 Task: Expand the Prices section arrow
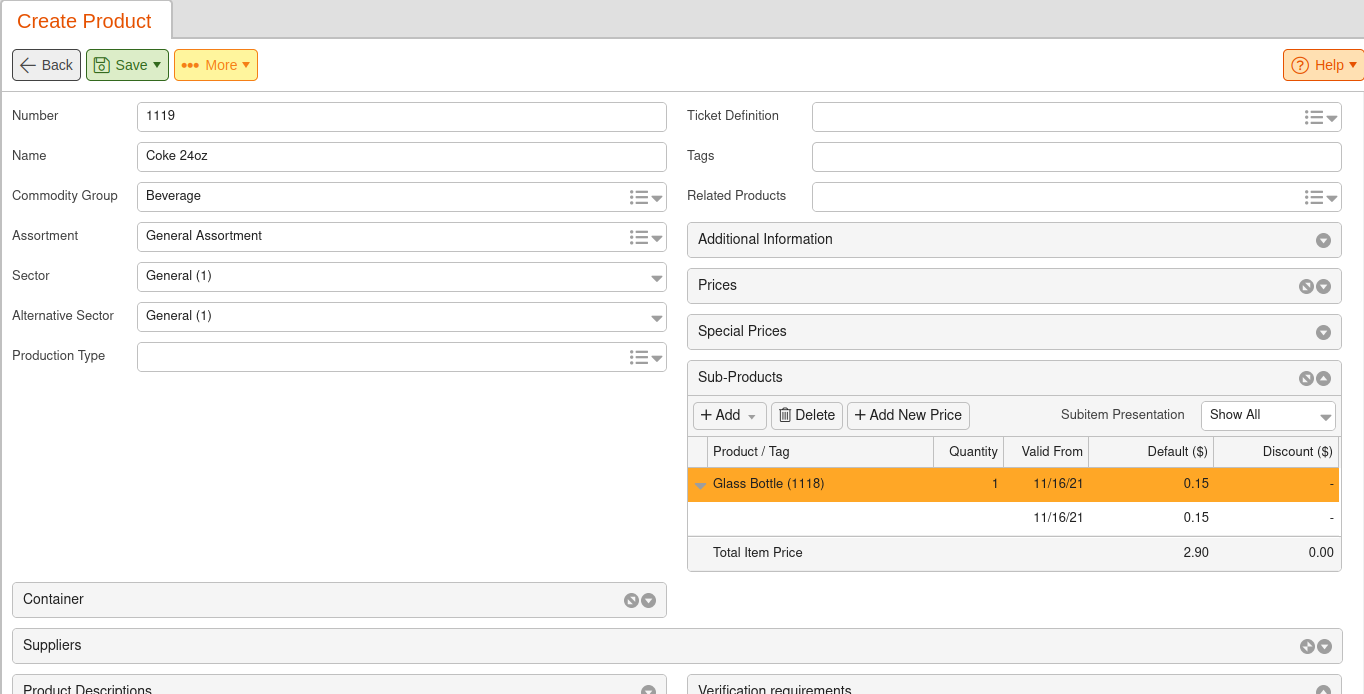[x=1323, y=286]
